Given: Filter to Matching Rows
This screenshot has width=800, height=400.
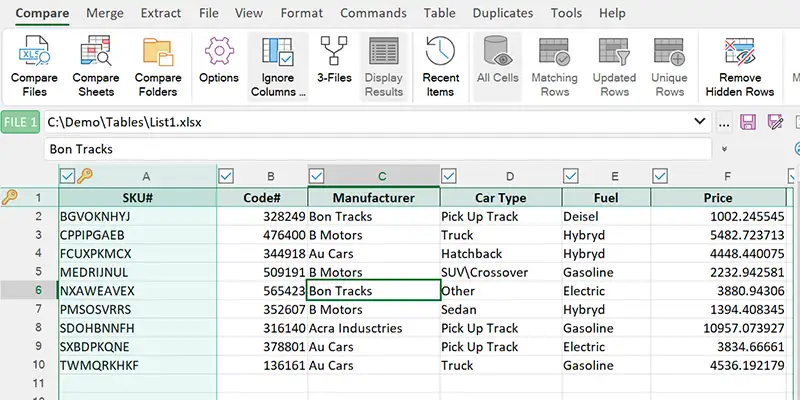Looking at the screenshot, I should [554, 66].
